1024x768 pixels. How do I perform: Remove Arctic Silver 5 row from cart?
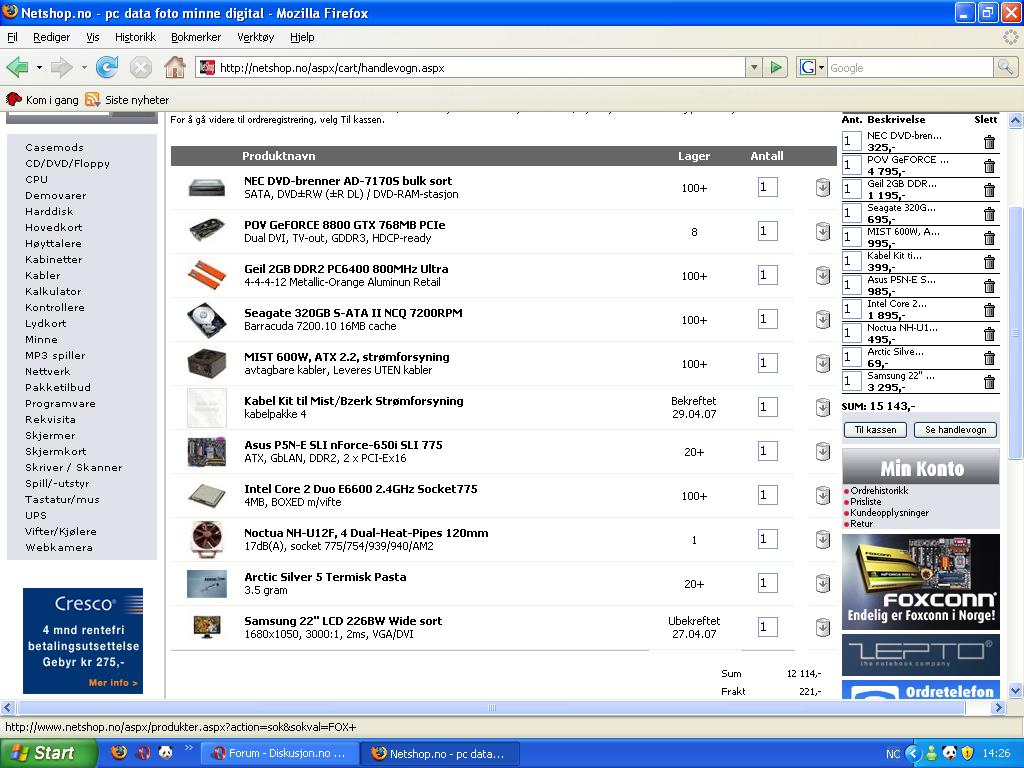click(823, 584)
